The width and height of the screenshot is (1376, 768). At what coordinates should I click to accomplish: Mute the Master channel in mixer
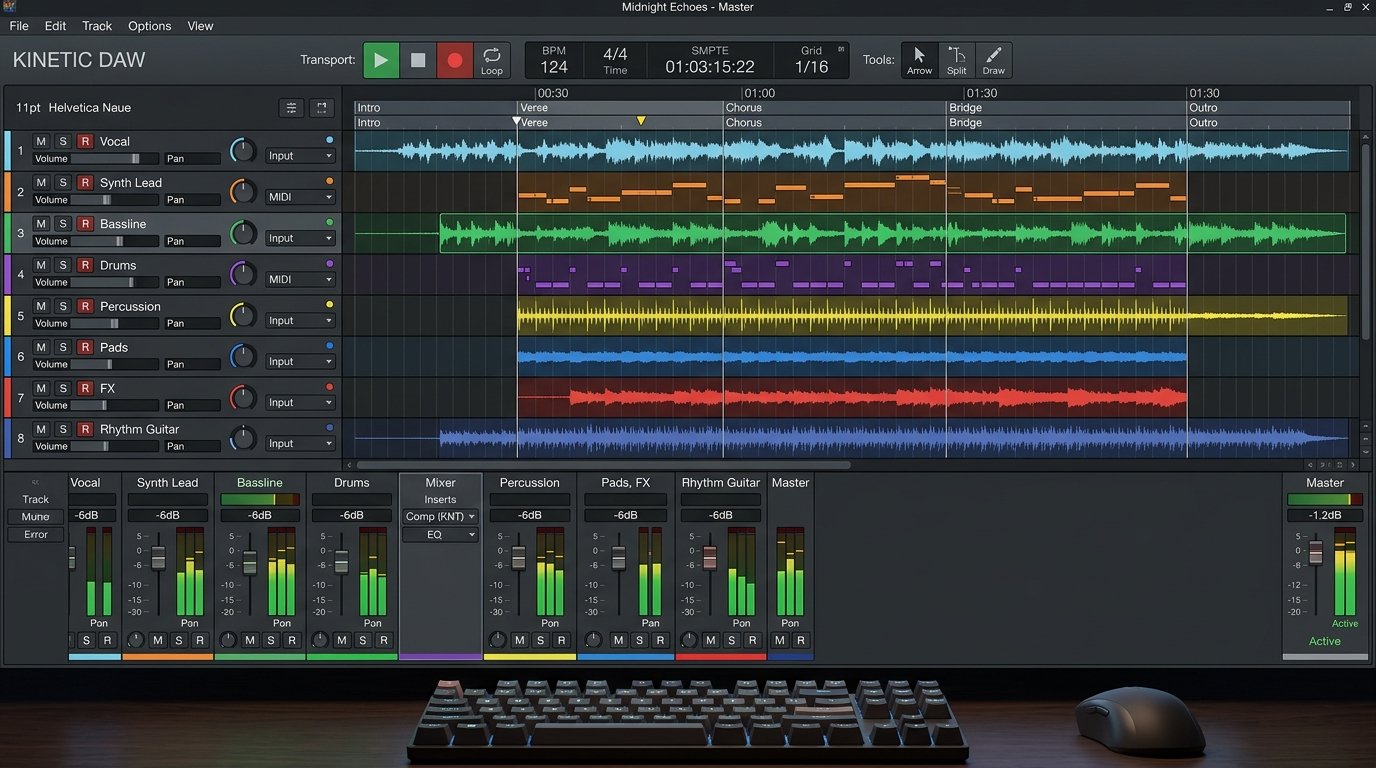tap(780, 640)
